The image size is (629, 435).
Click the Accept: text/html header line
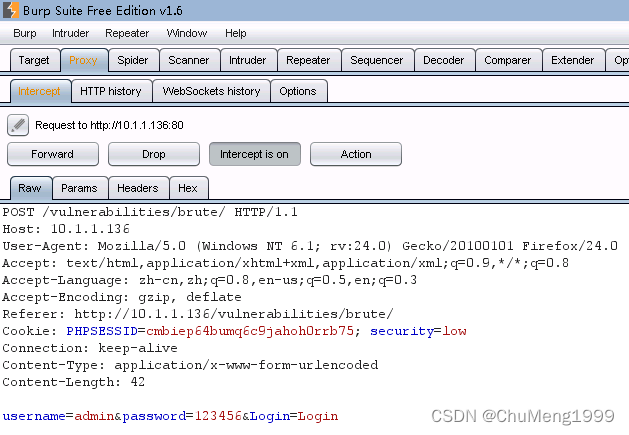click(x=286, y=263)
